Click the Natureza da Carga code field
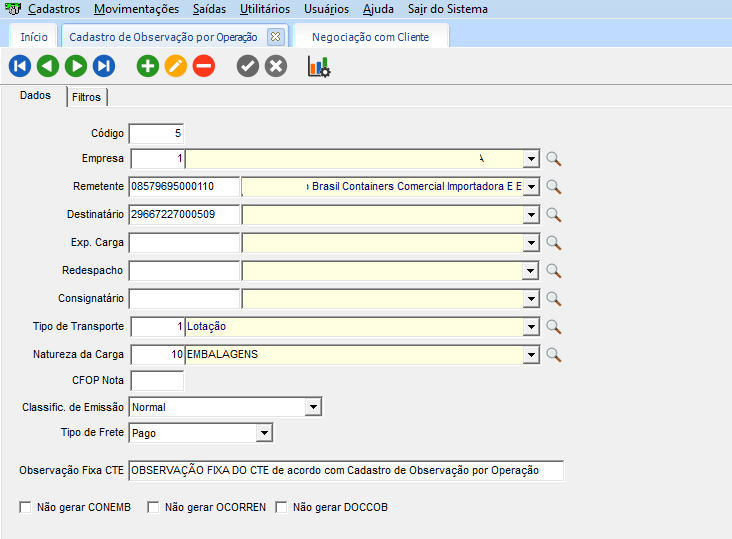This screenshot has width=732, height=539. tap(158, 355)
